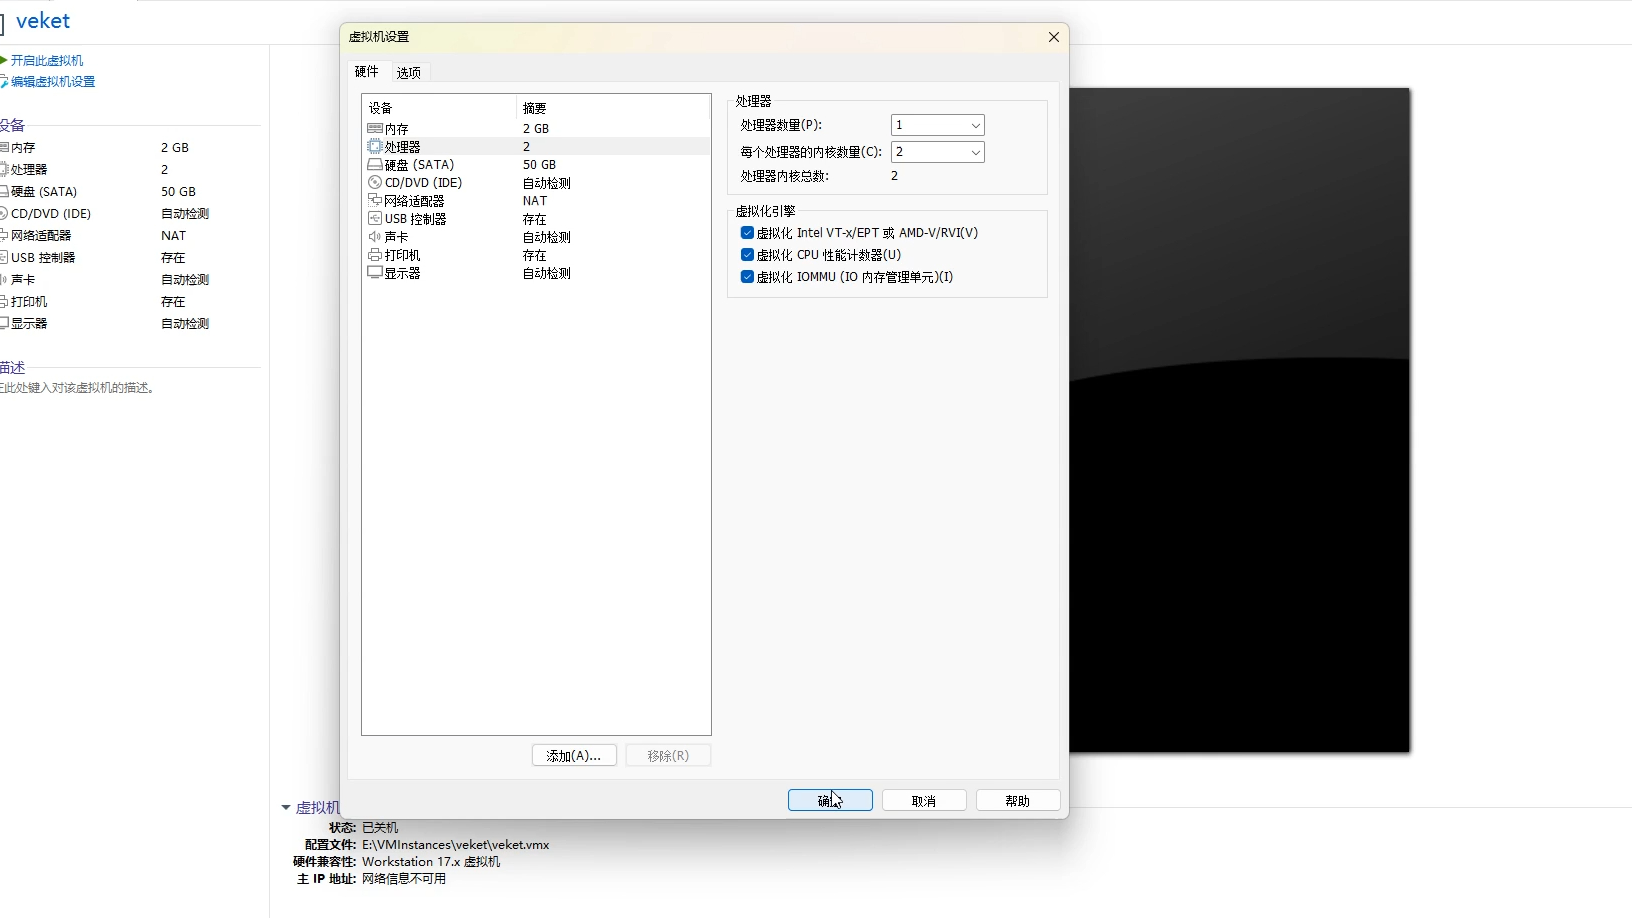This screenshot has width=1632, height=918.
Task: Click the 编辑虚拟机设置 link
Action: pyautogui.click(x=53, y=82)
